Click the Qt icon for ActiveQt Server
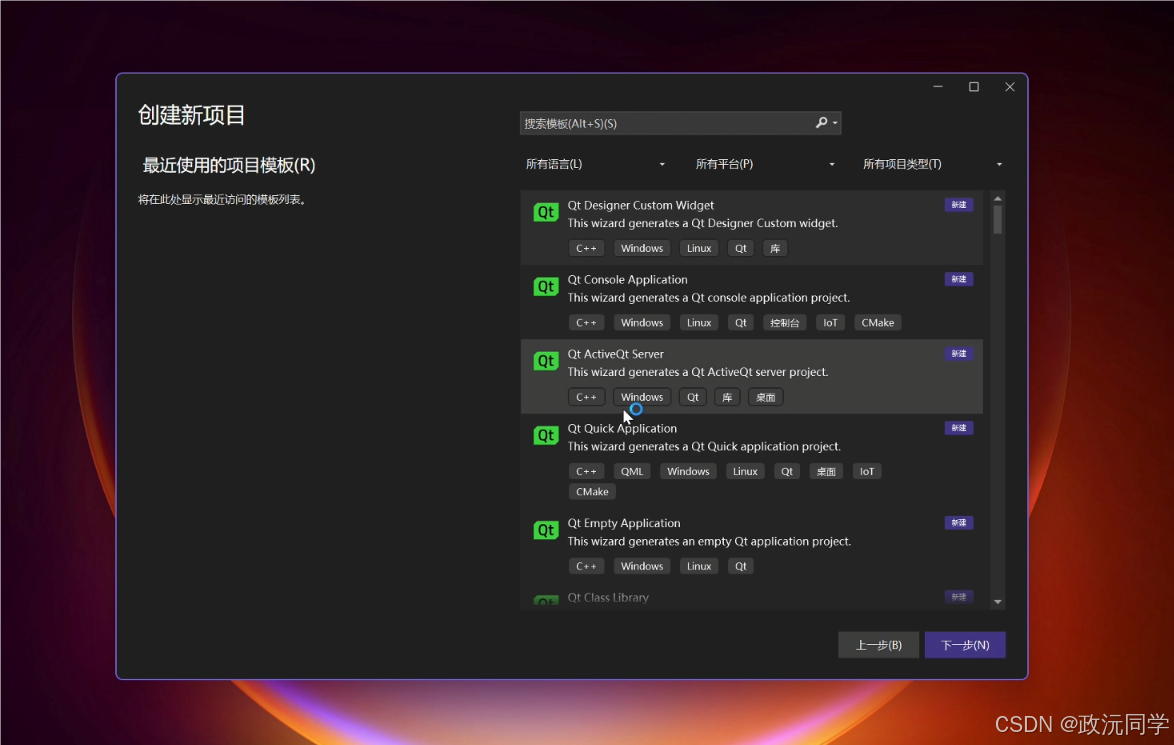The width and height of the screenshot is (1174, 745). 546,361
